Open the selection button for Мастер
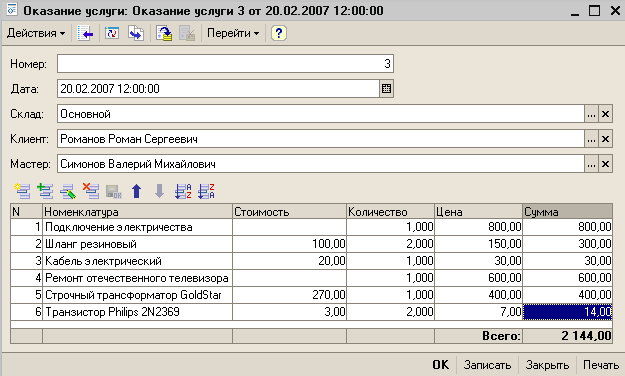This screenshot has width=625, height=376. [591, 164]
